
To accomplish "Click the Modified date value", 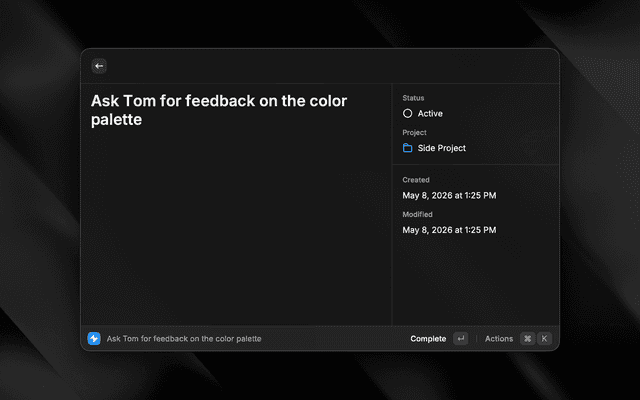I will tap(449, 230).
